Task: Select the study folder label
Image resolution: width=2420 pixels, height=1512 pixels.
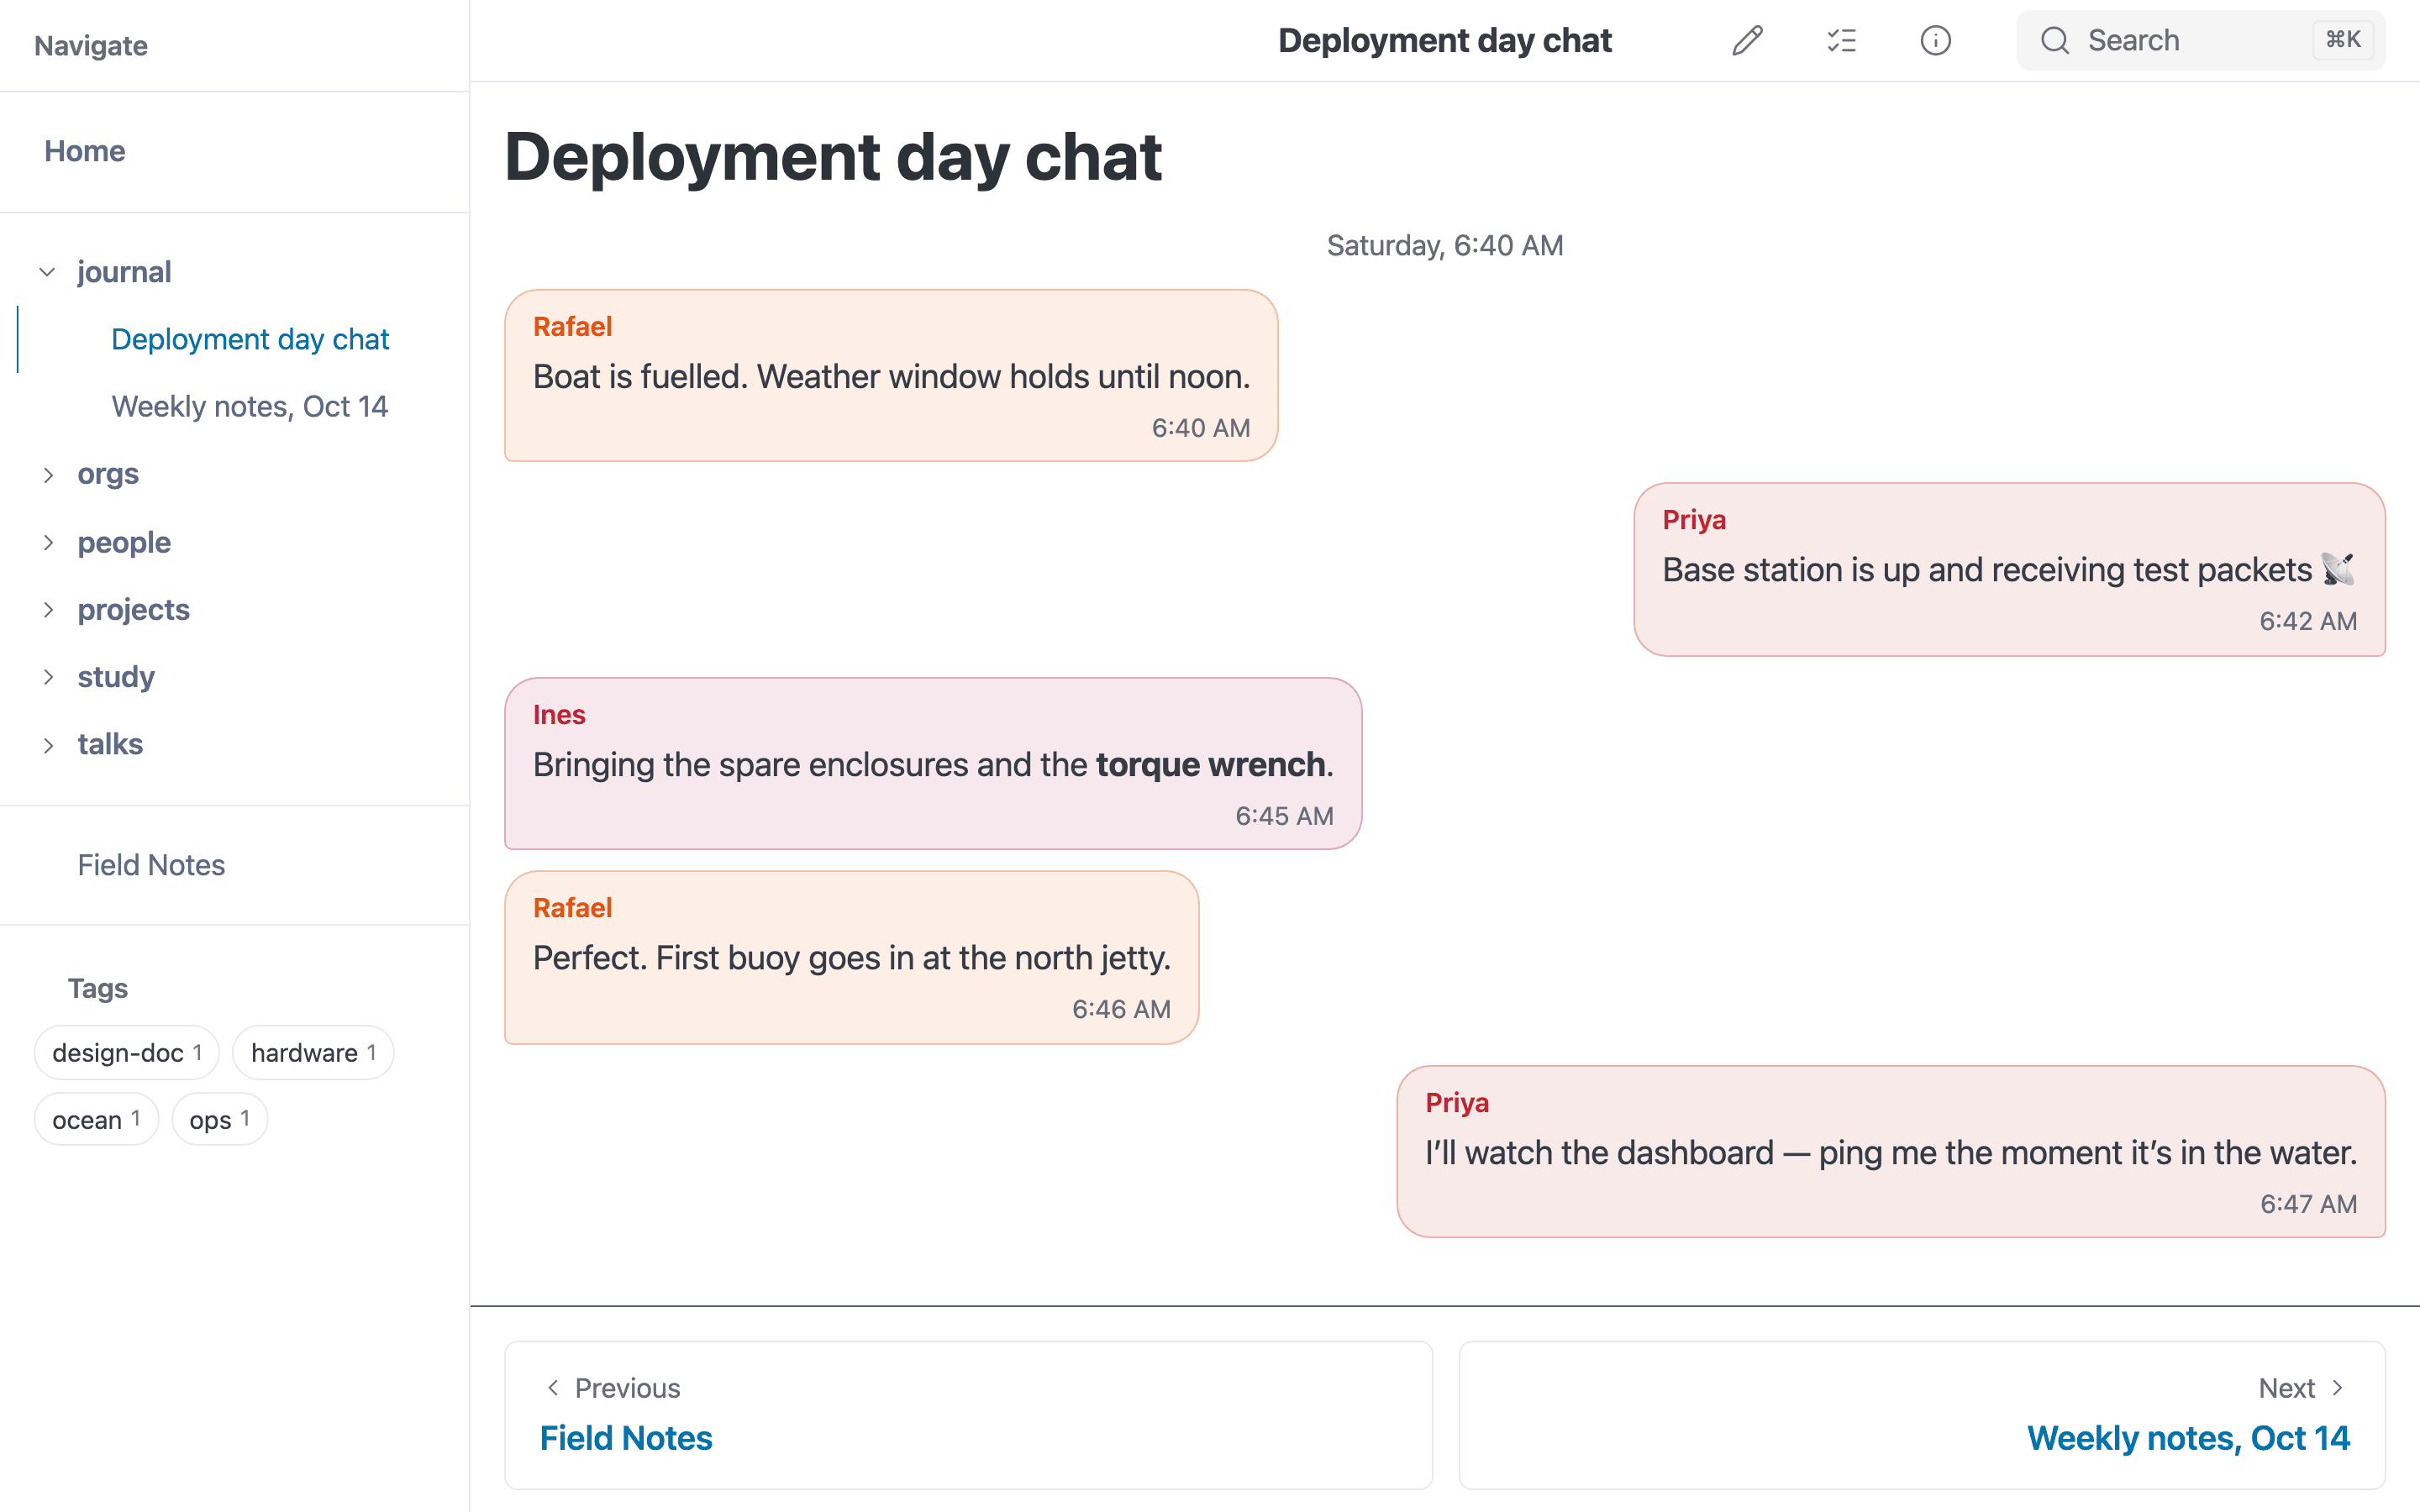Action: pos(116,677)
